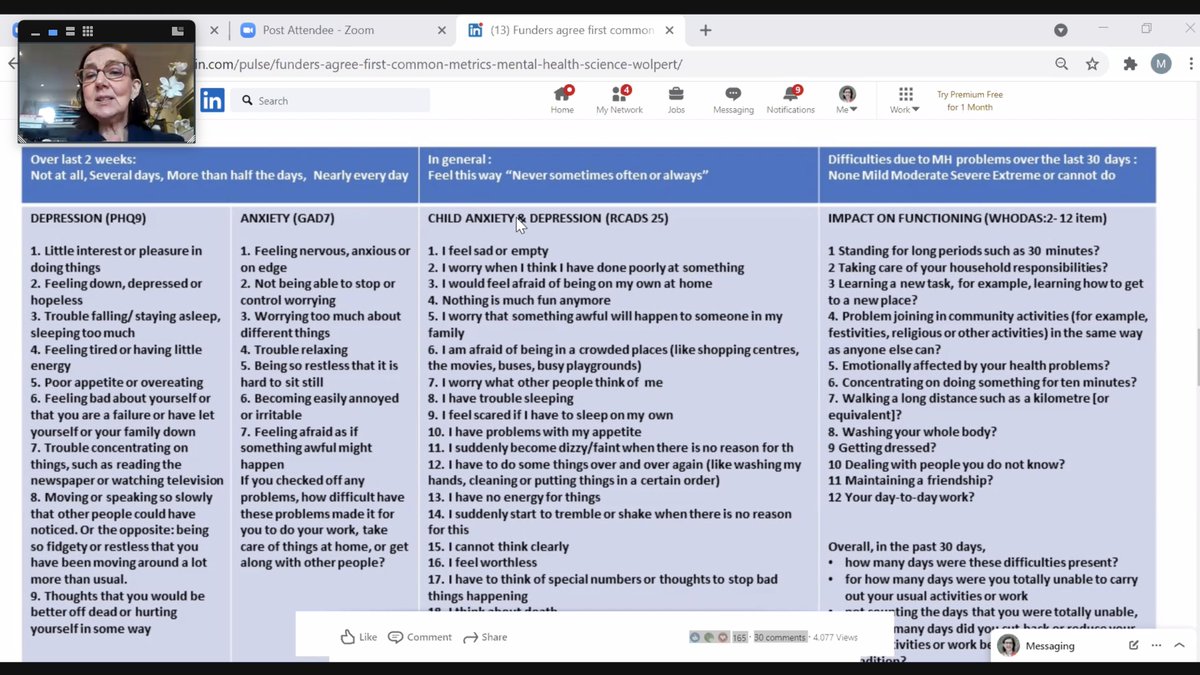Click 'Overall, in the past 30 days,' text
The height and width of the screenshot is (675, 1200).
[x=907, y=546]
